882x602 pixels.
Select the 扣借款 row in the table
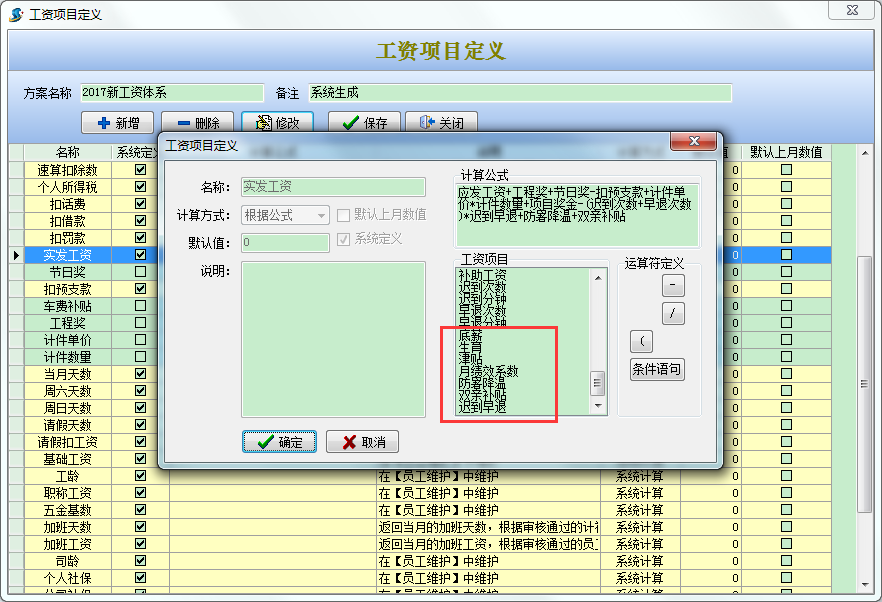click(68, 221)
